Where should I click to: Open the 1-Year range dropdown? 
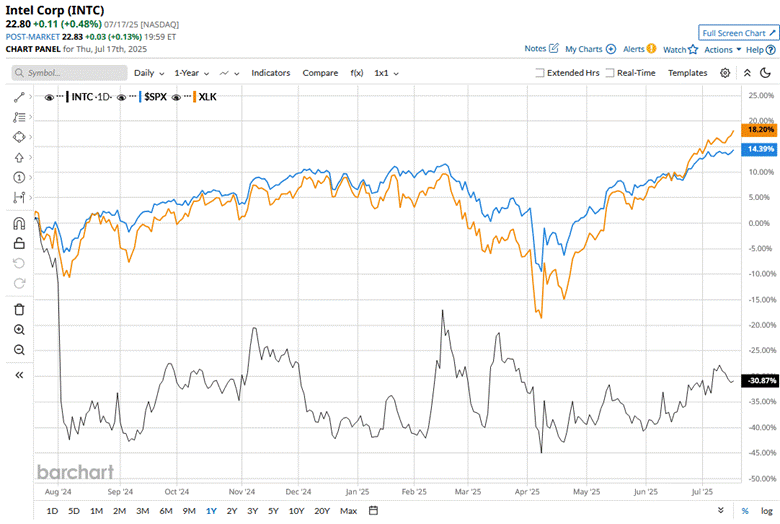pyautogui.click(x=192, y=73)
